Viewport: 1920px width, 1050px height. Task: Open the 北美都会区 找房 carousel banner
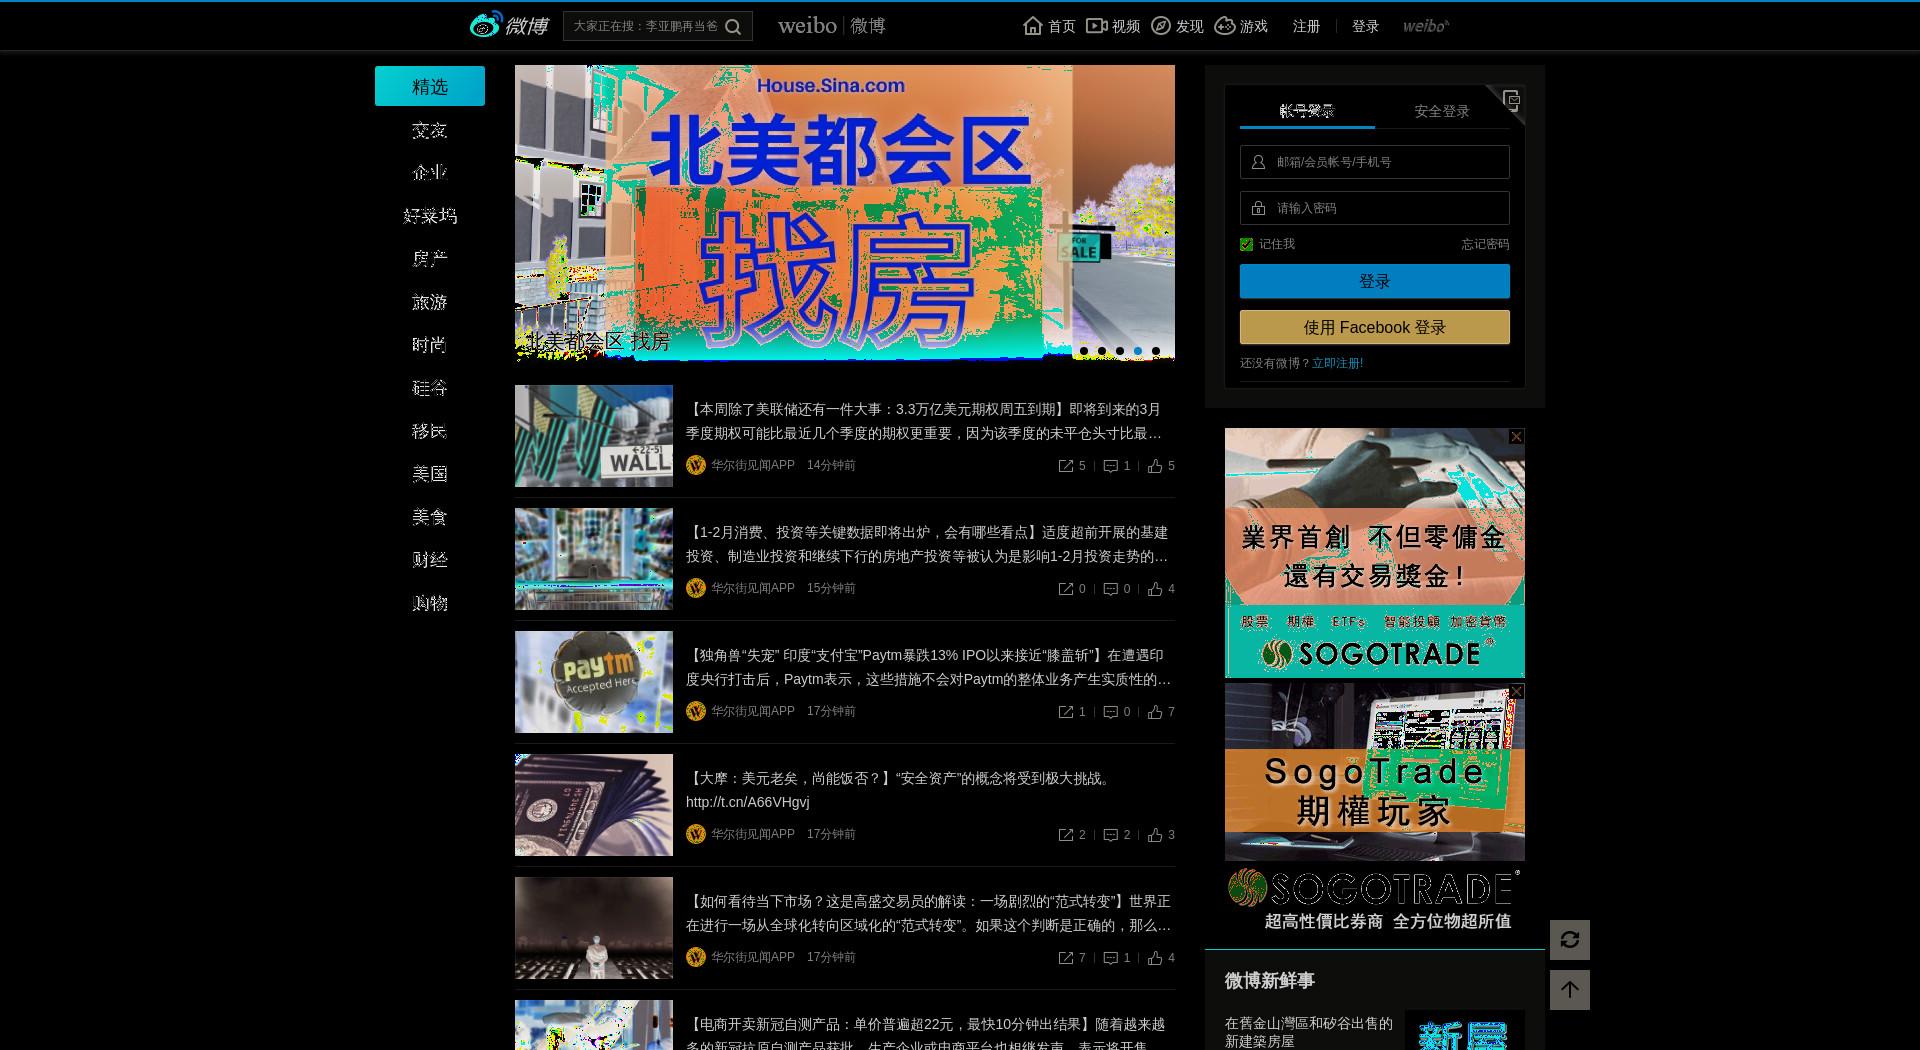845,213
